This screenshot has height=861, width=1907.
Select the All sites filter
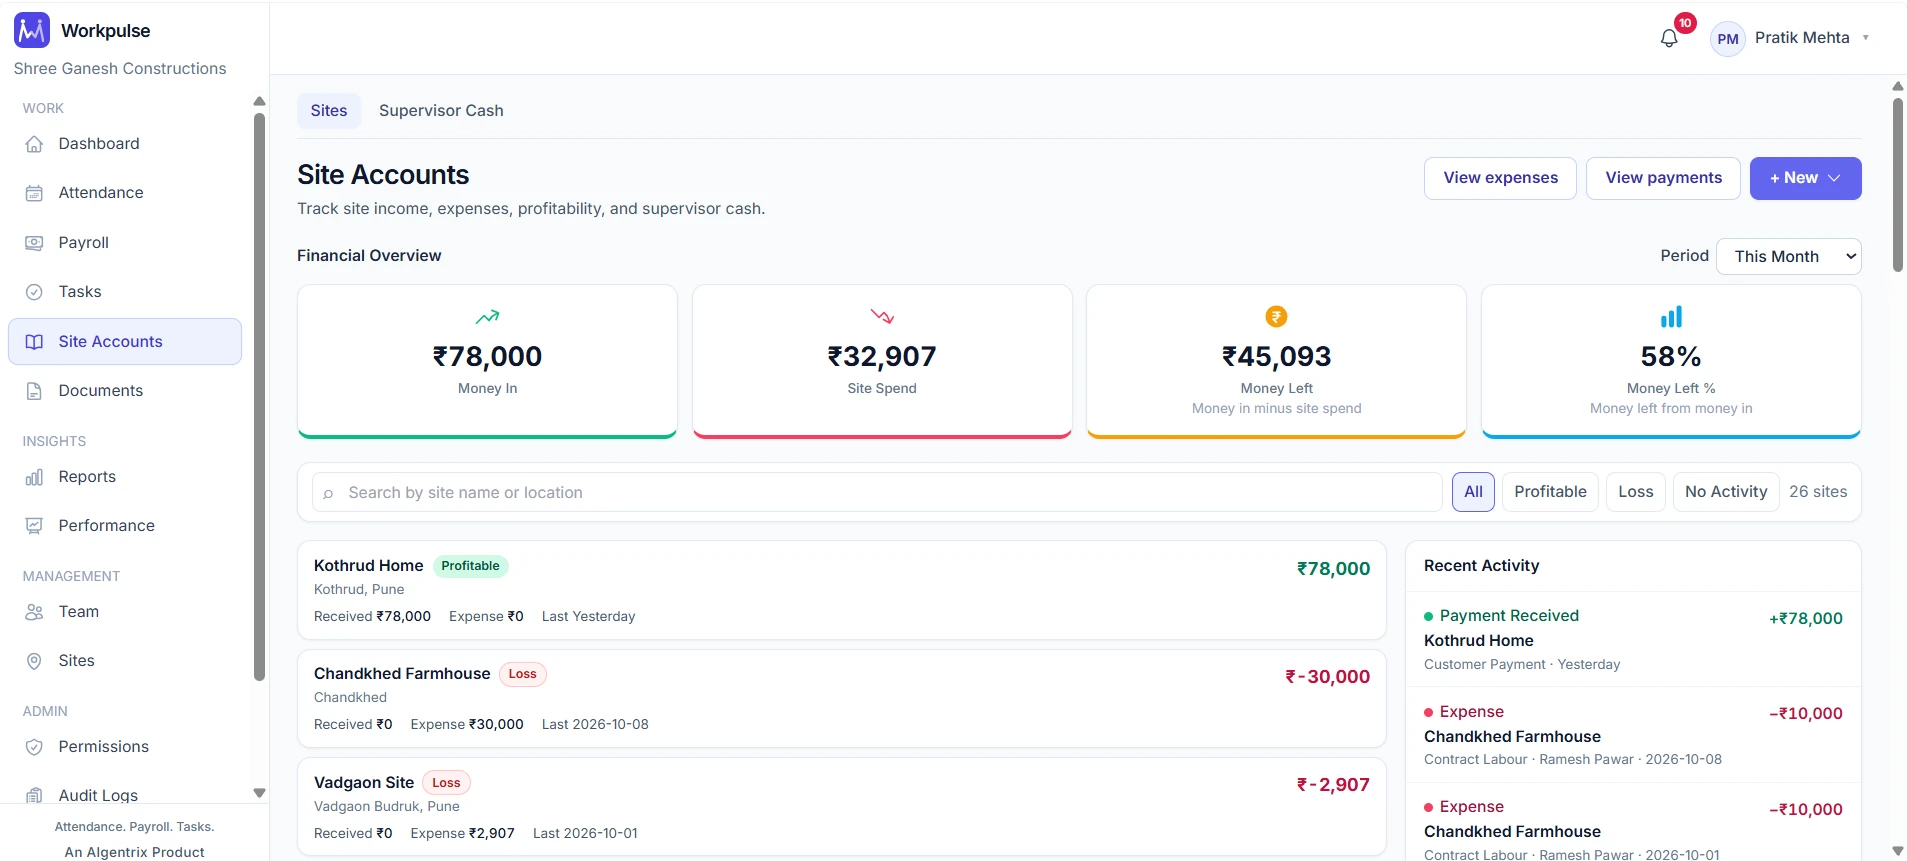1473,492
